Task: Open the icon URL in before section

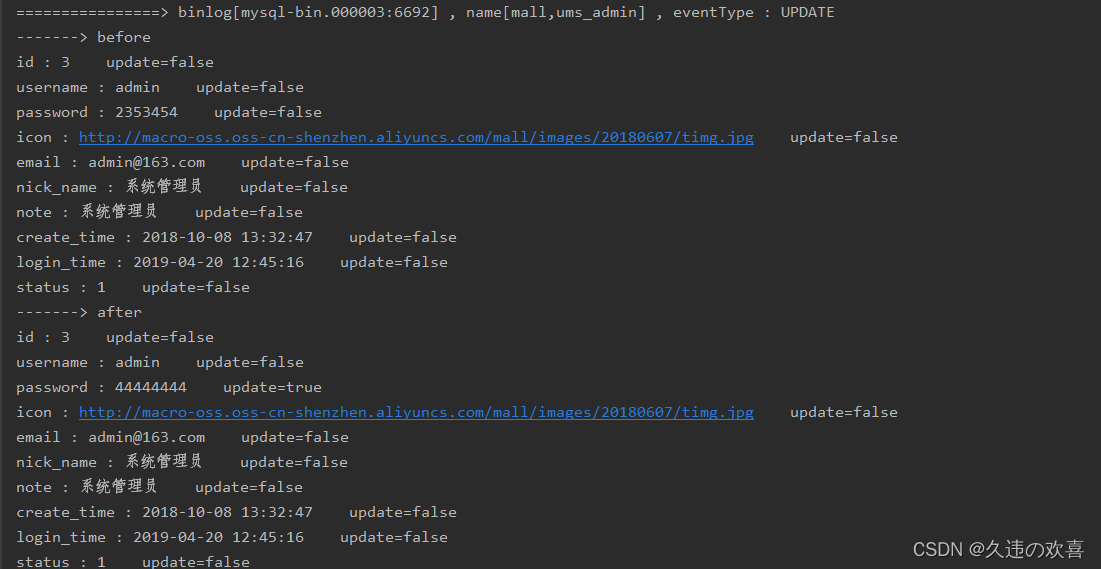Action: (416, 137)
